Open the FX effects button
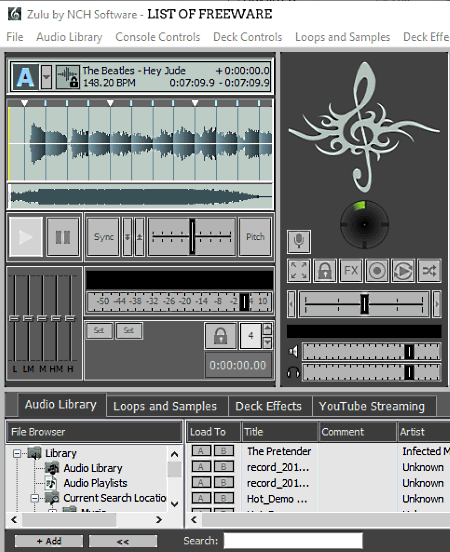 (x=351, y=271)
